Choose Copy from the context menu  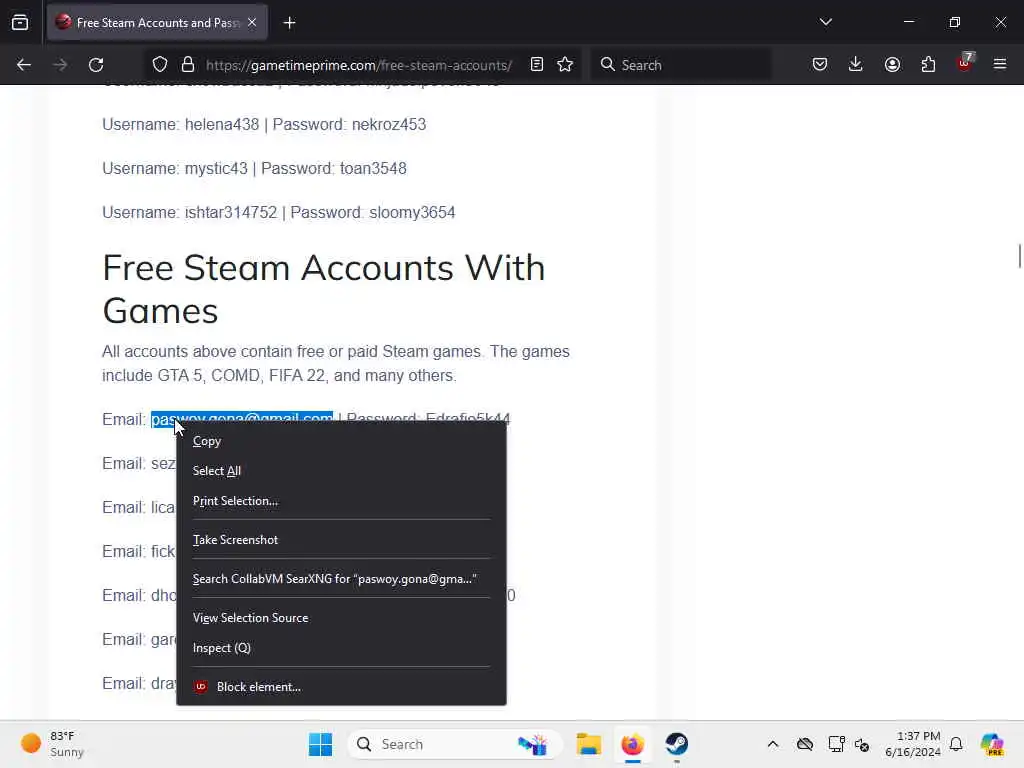pos(341,441)
